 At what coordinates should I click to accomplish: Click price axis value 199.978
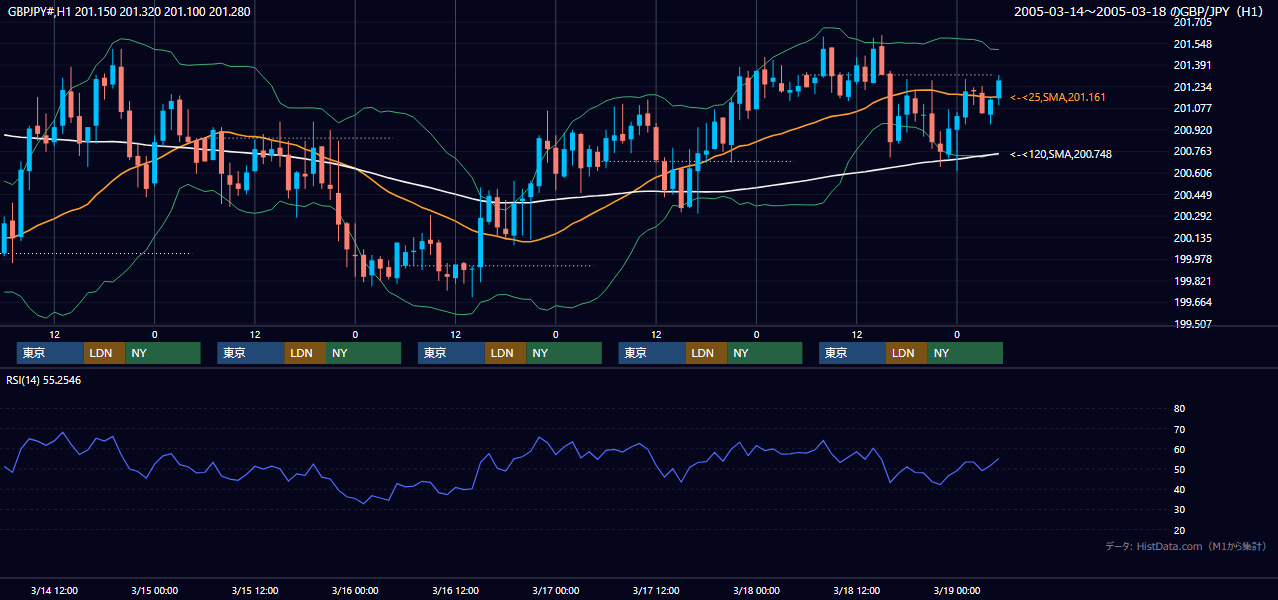point(1192,259)
